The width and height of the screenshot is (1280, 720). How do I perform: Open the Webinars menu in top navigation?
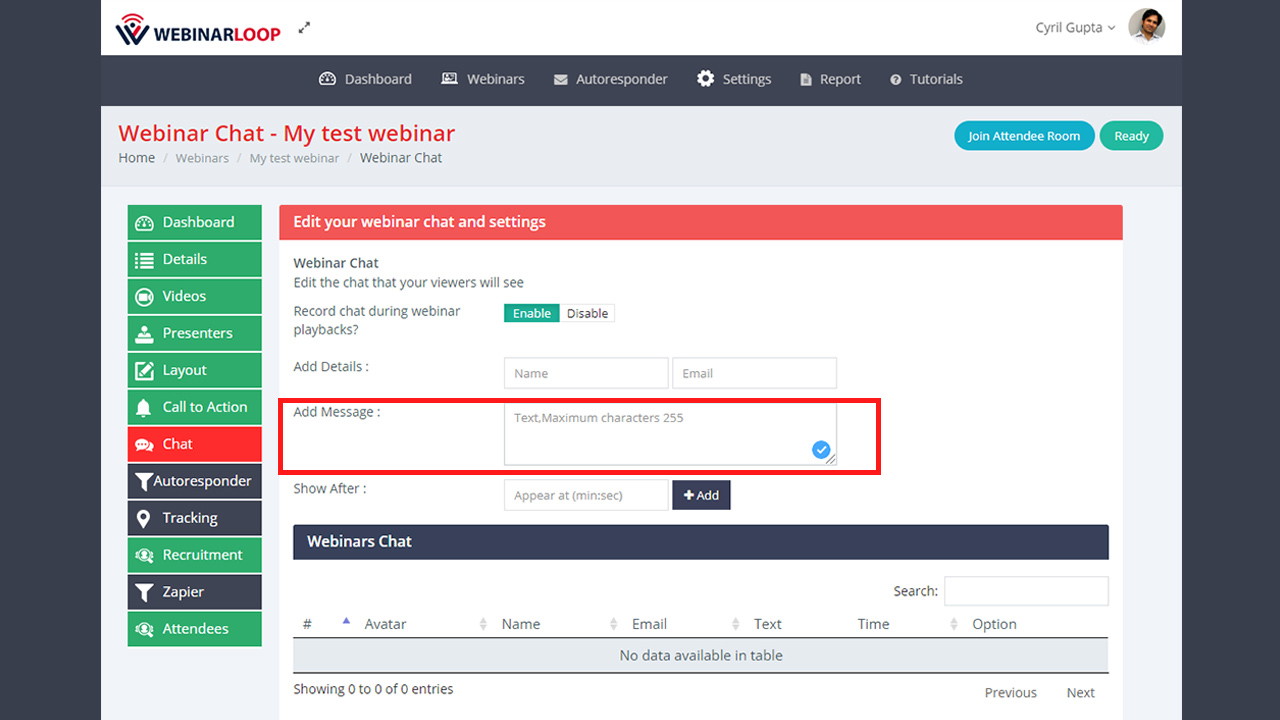483,79
